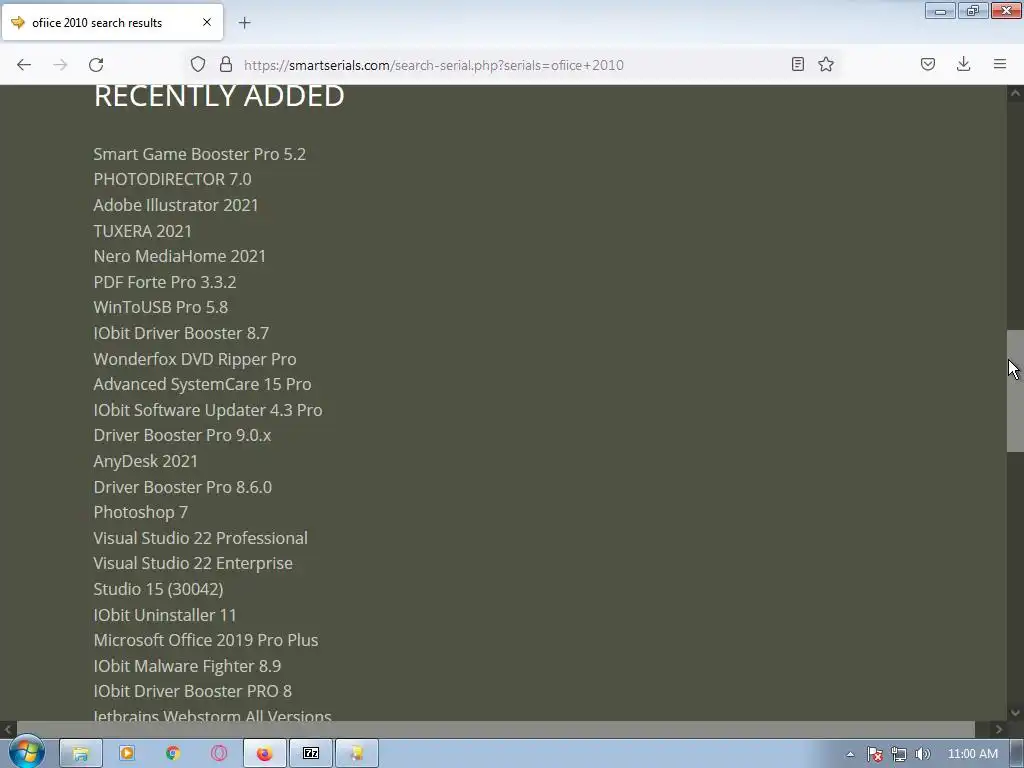This screenshot has height=768, width=1024.
Task: Open Adobe Illustrator 2021 link
Action: (176, 205)
